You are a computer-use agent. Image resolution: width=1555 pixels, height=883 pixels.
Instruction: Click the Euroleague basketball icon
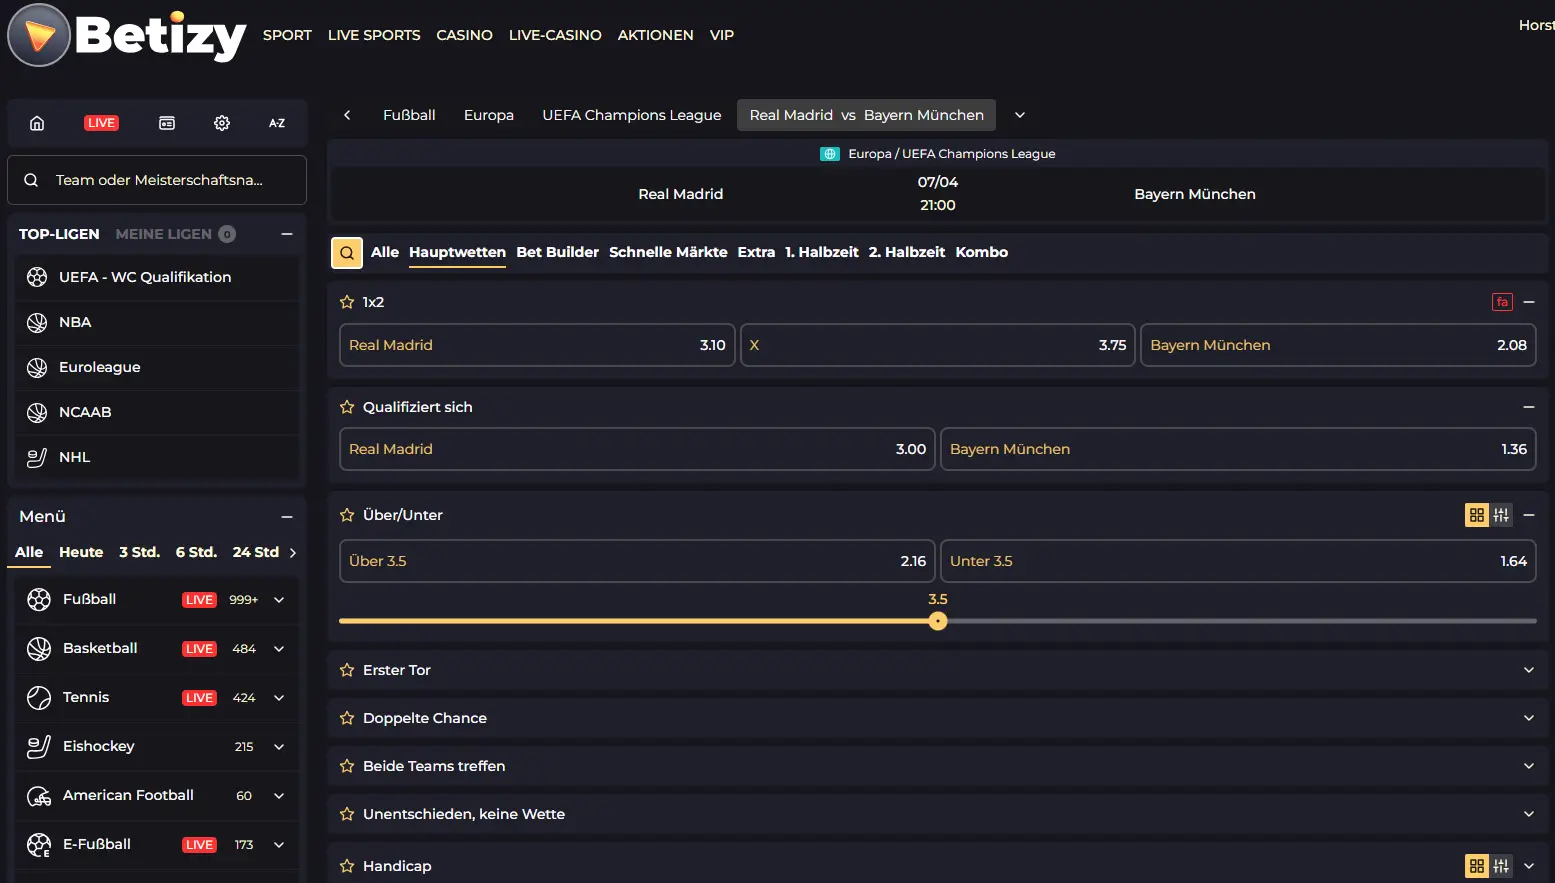point(37,367)
